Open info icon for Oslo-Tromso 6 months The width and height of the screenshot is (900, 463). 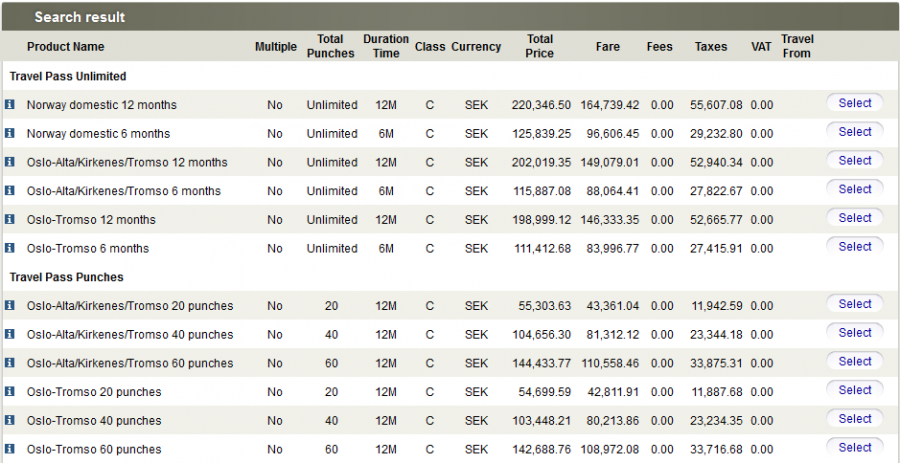(x=10, y=248)
